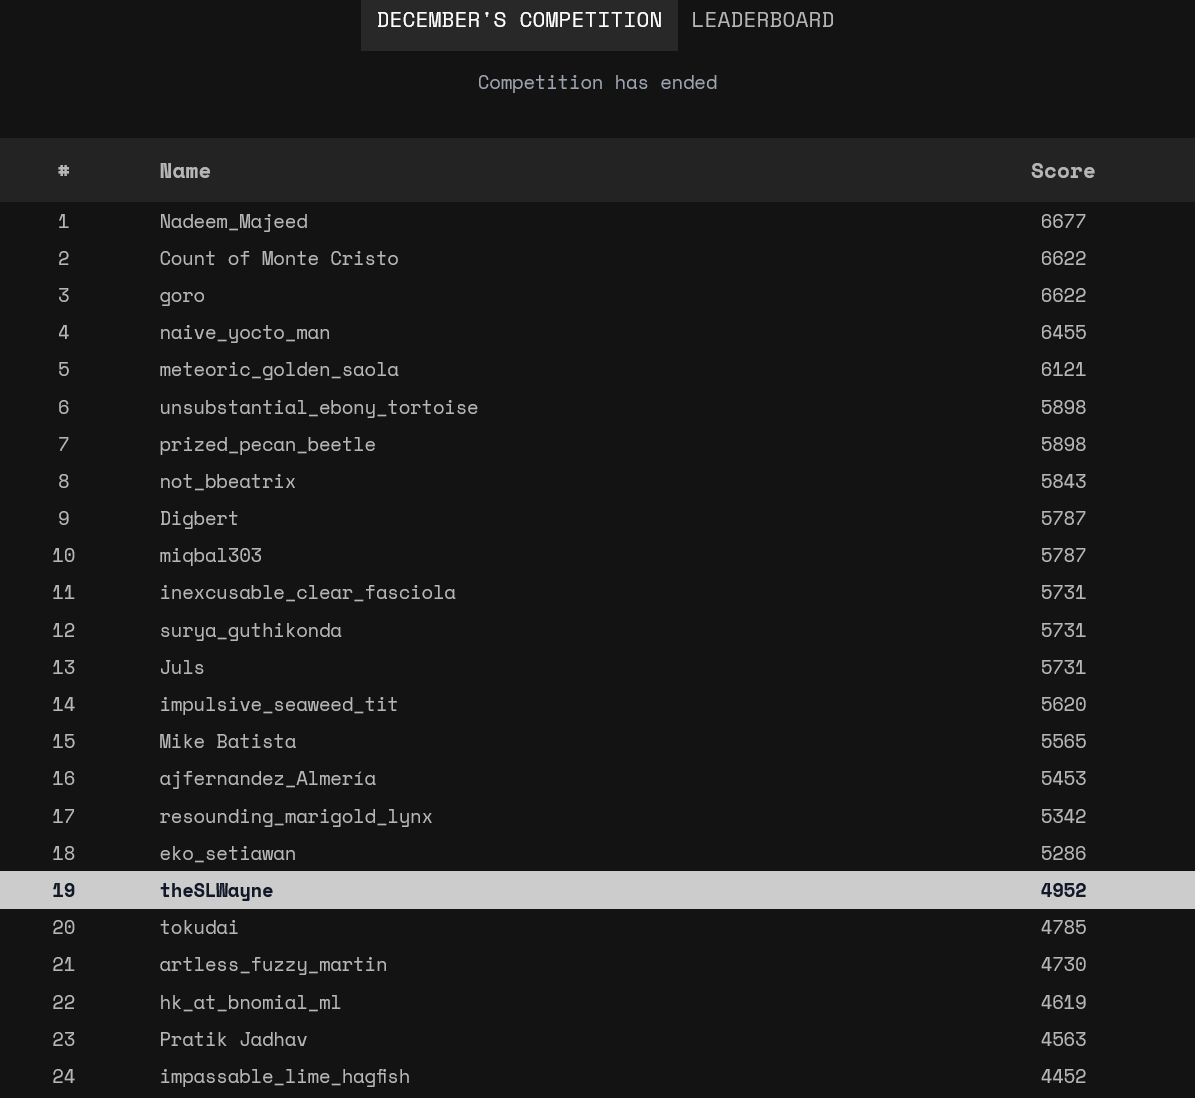Click the score 5453
The width and height of the screenshot is (1195, 1098).
[1063, 779]
